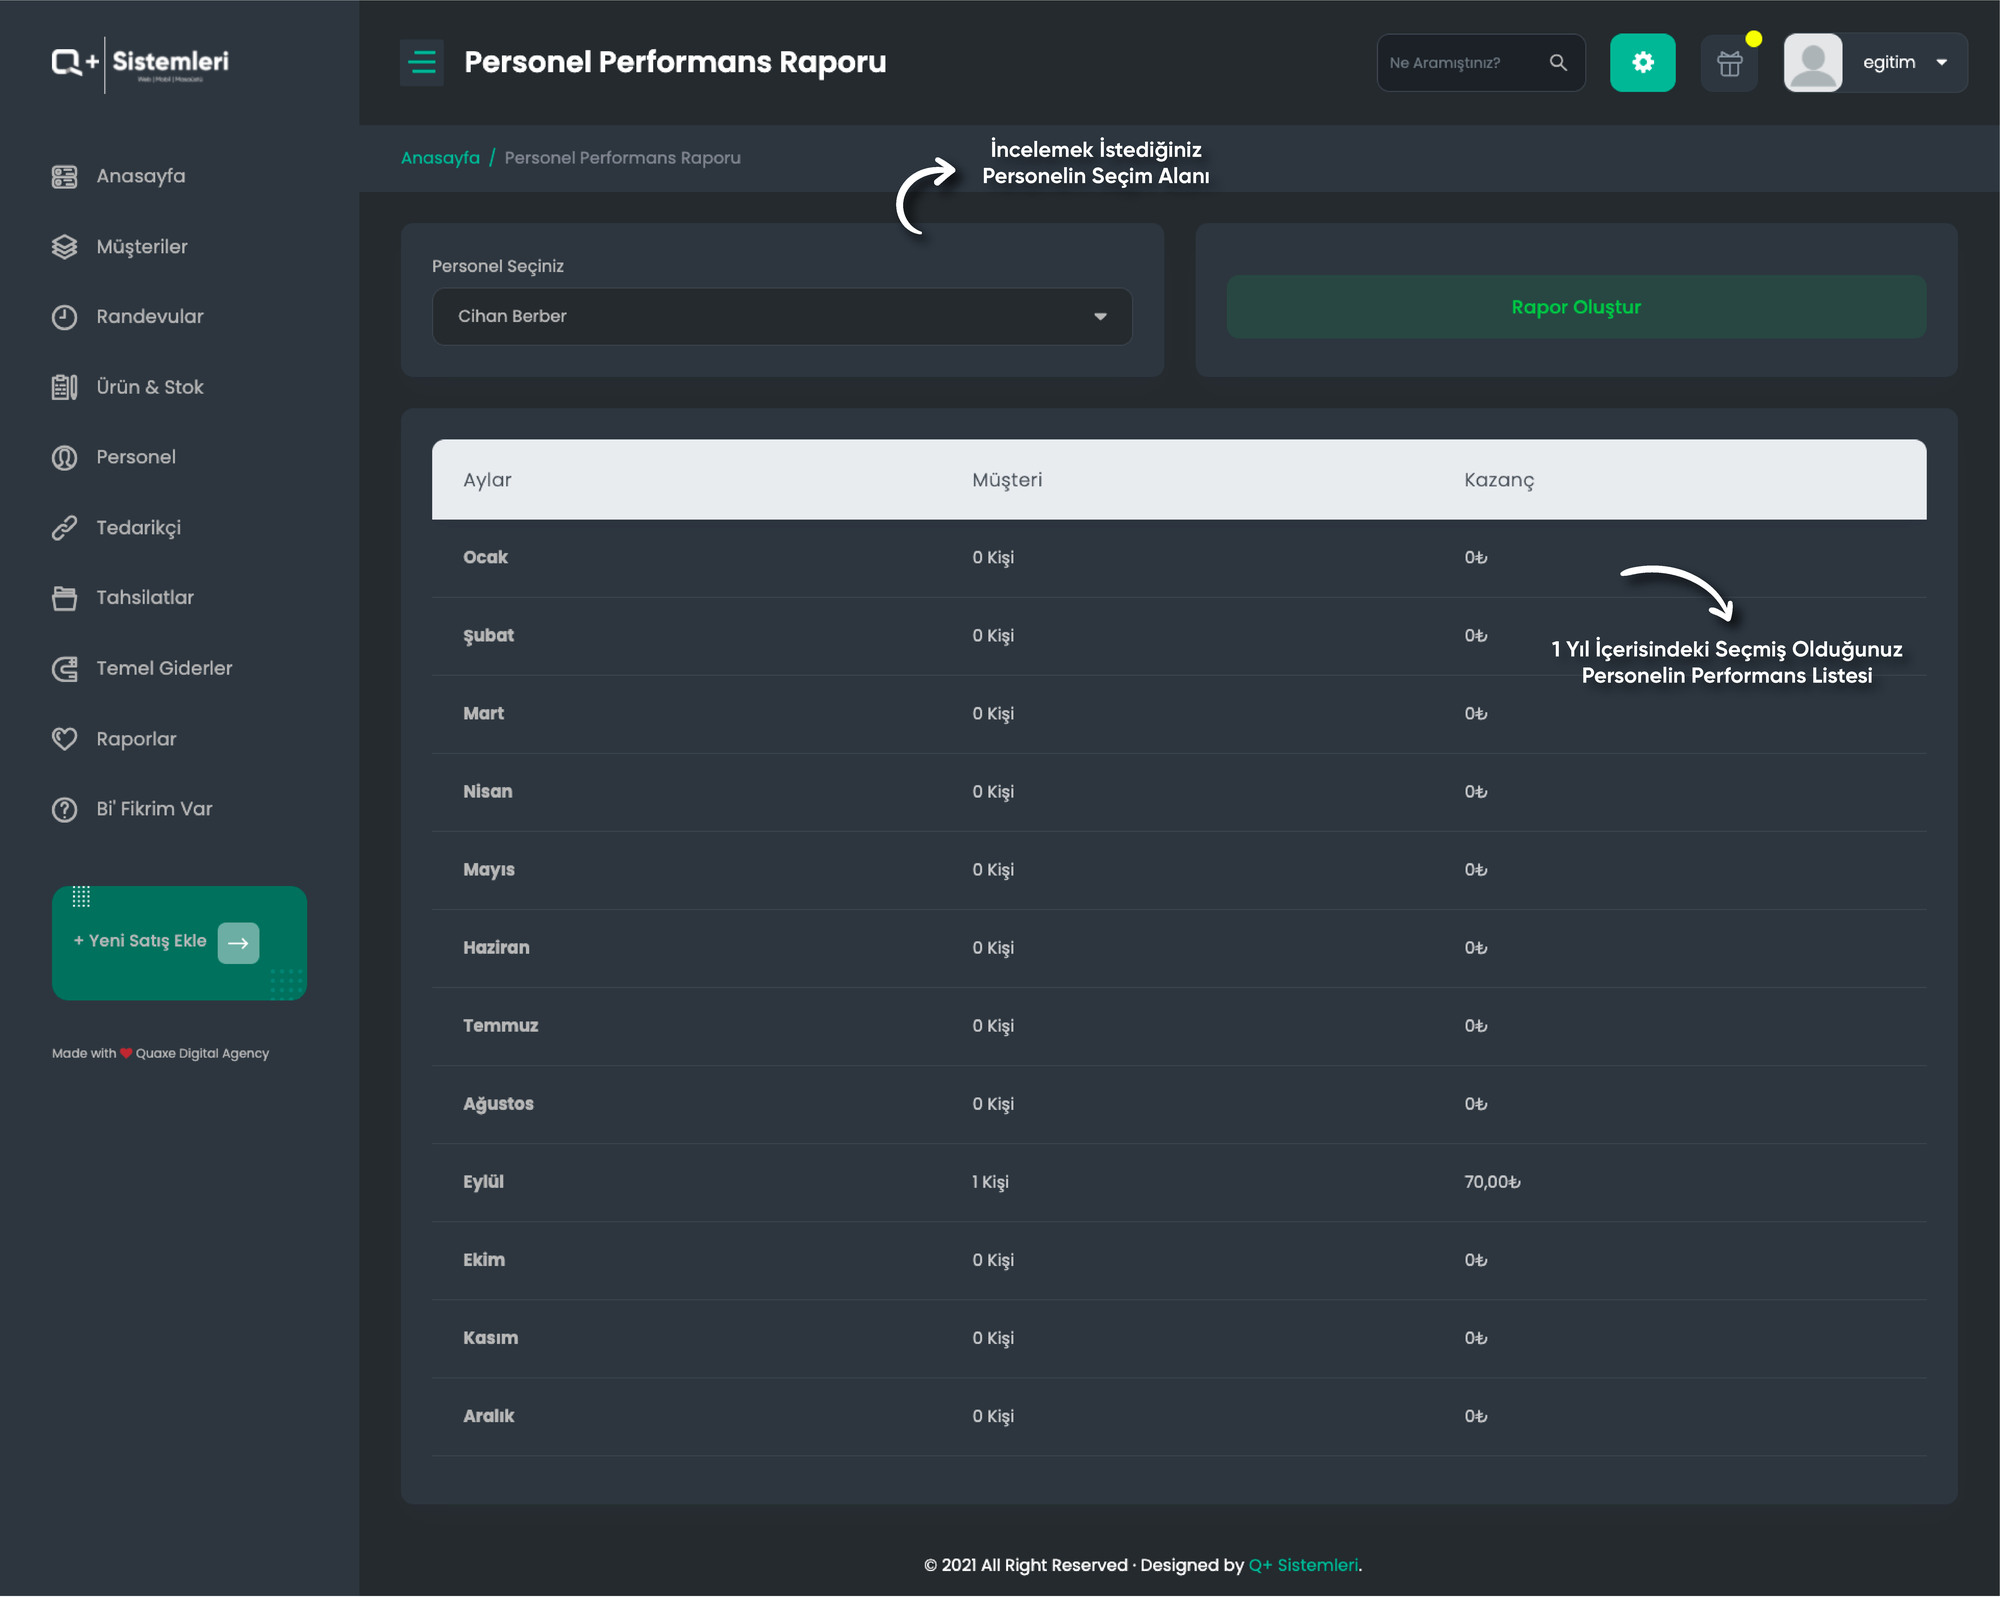Click the arrow icon on Yeni Satış Ekle

[x=238, y=943]
